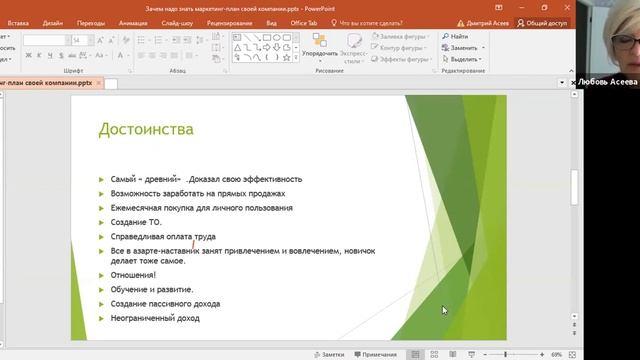Open the Заливка фигуры fill dropdown
The width and height of the screenshot is (640, 360).
point(400,37)
